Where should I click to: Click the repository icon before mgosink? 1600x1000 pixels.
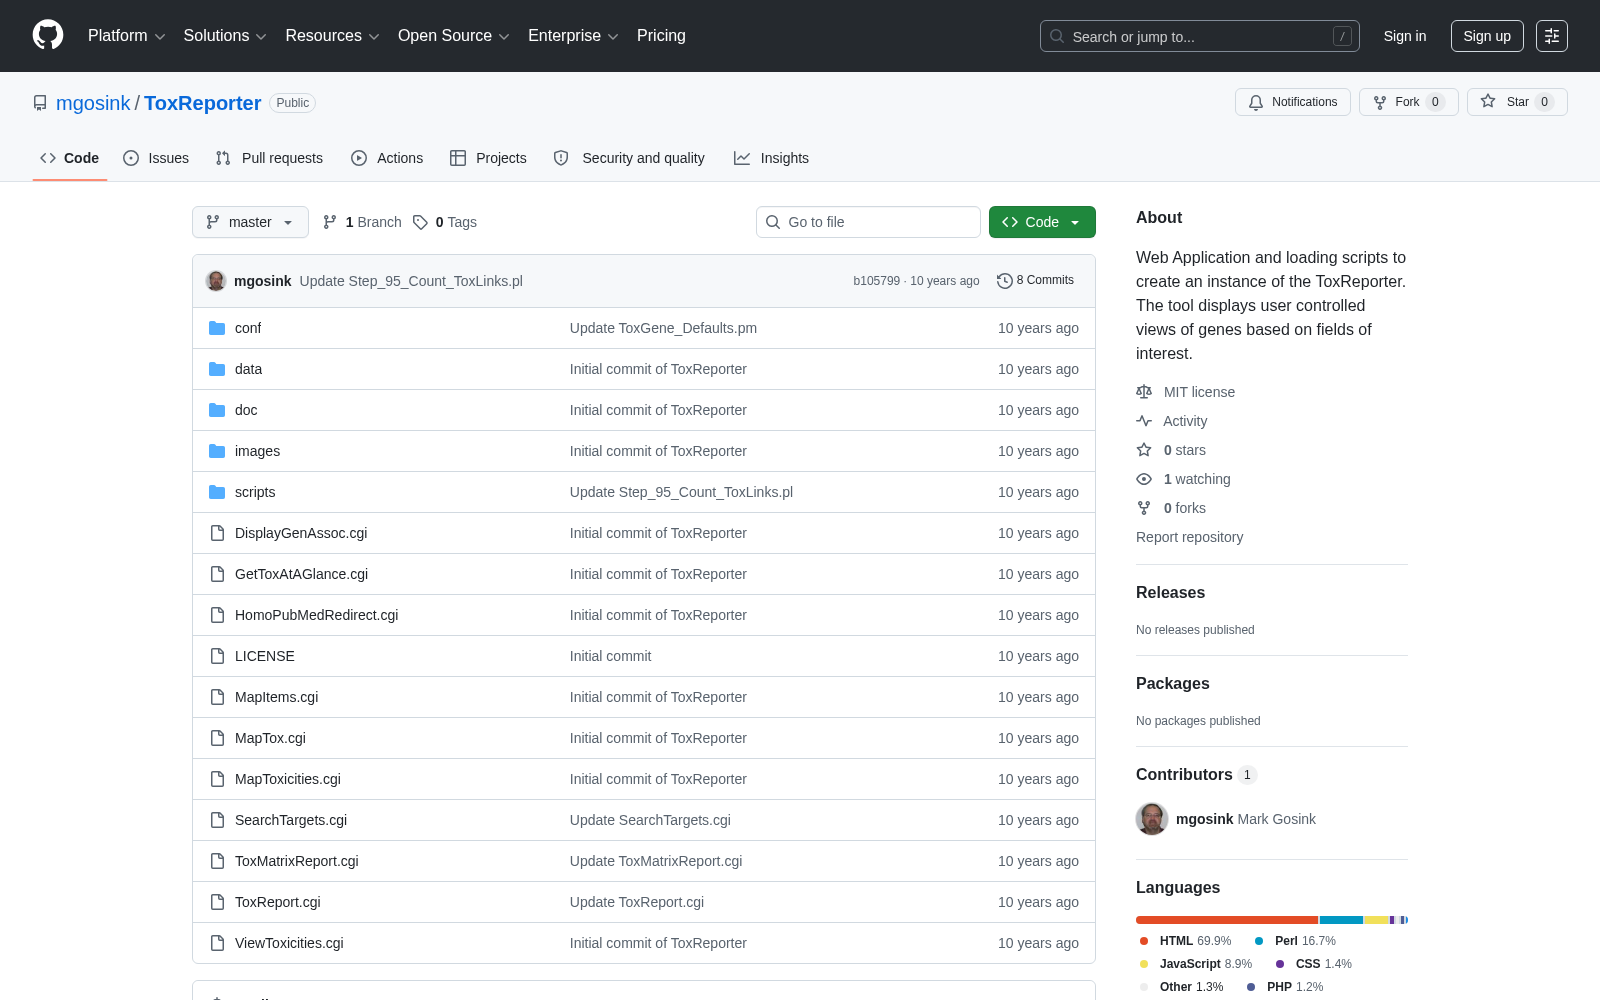pyautogui.click(x=40, y=103)
